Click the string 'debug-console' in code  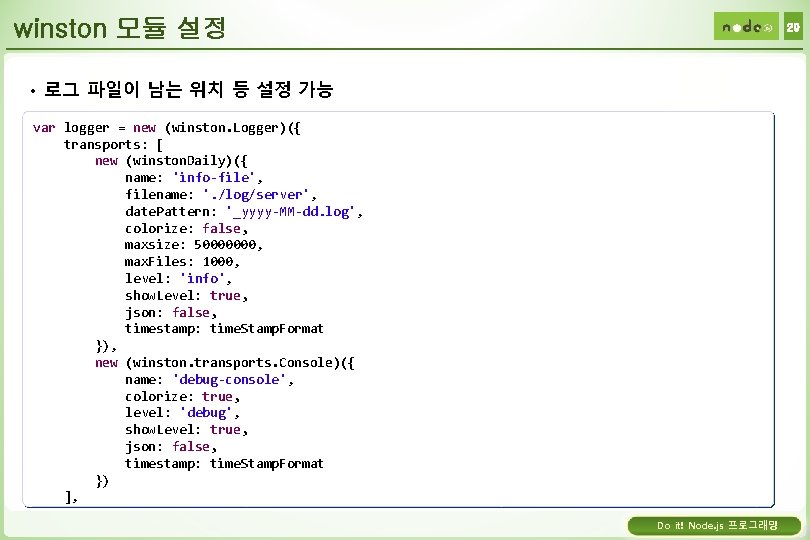coord(229,380)
